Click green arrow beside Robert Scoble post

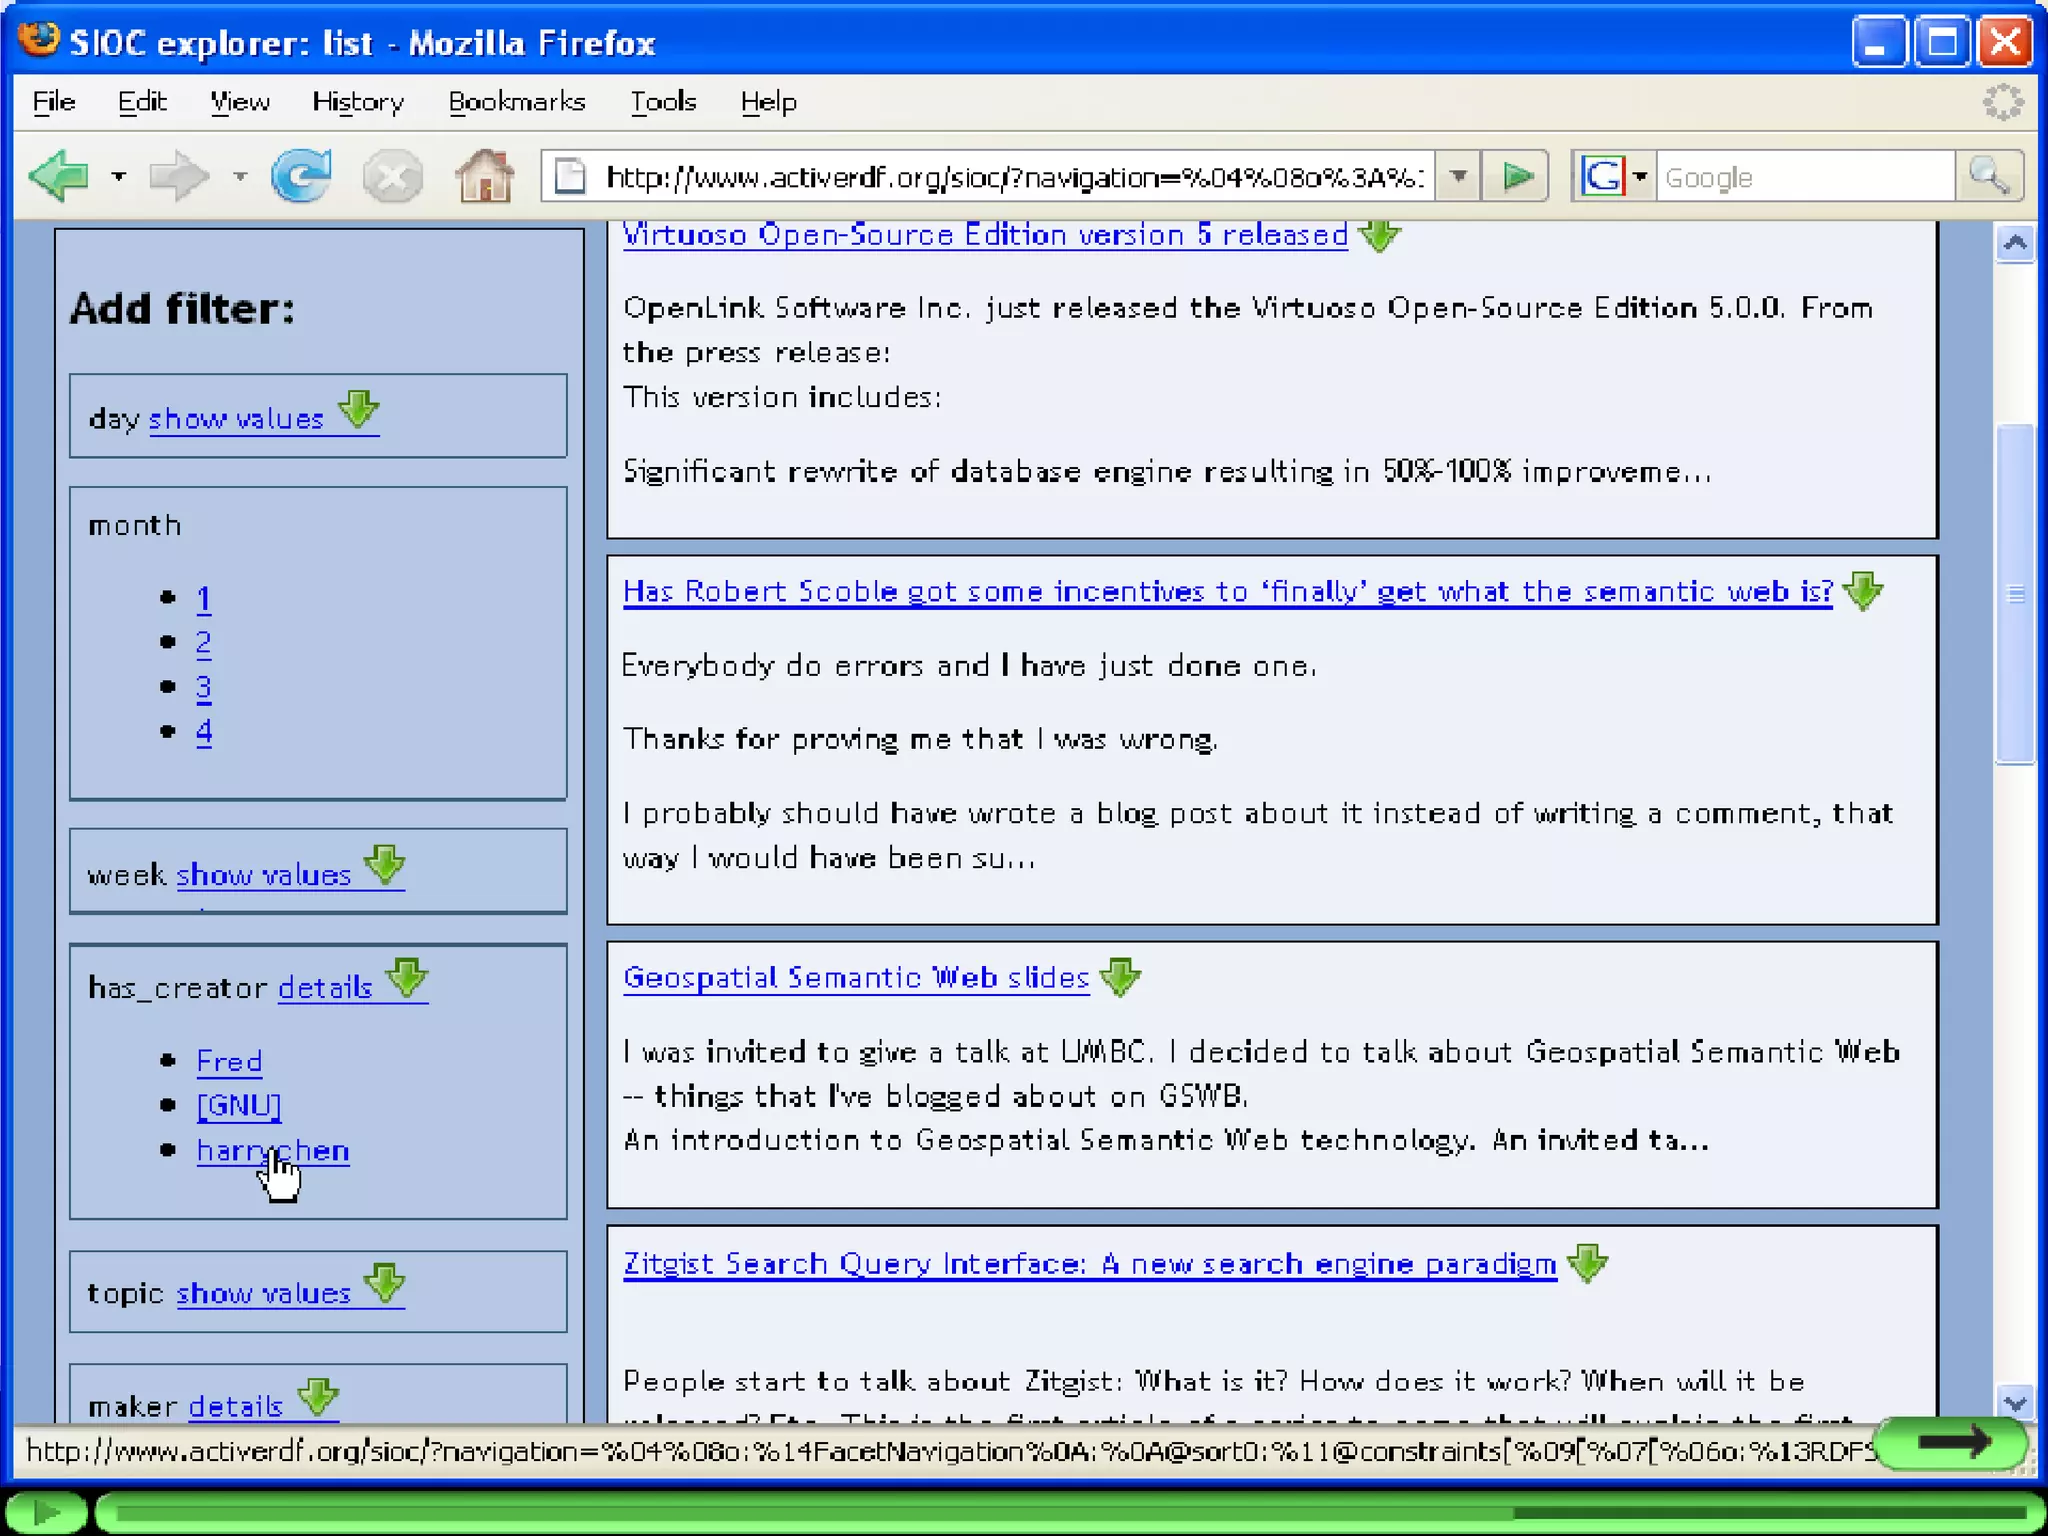(1863, 592)
